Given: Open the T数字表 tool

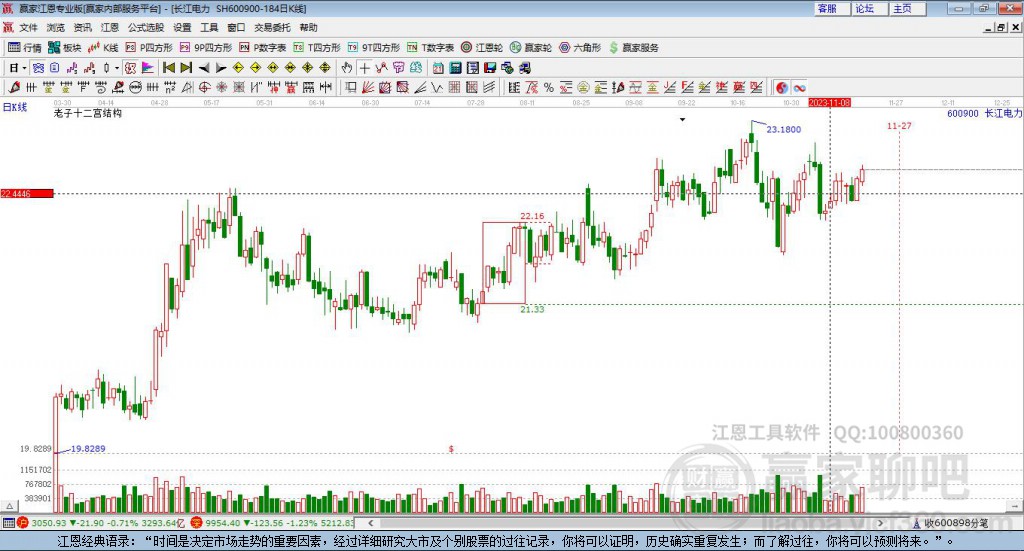Looking at the screenshot, I should 430,48.
